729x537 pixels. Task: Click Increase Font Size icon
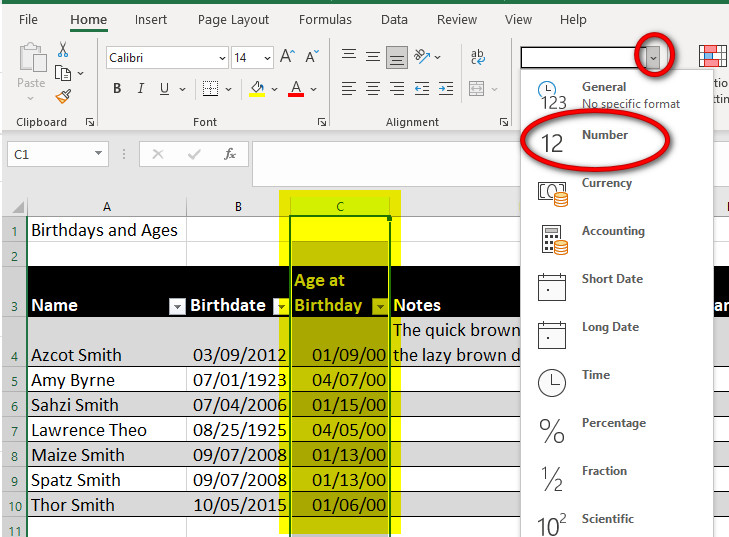coord(287,58)
